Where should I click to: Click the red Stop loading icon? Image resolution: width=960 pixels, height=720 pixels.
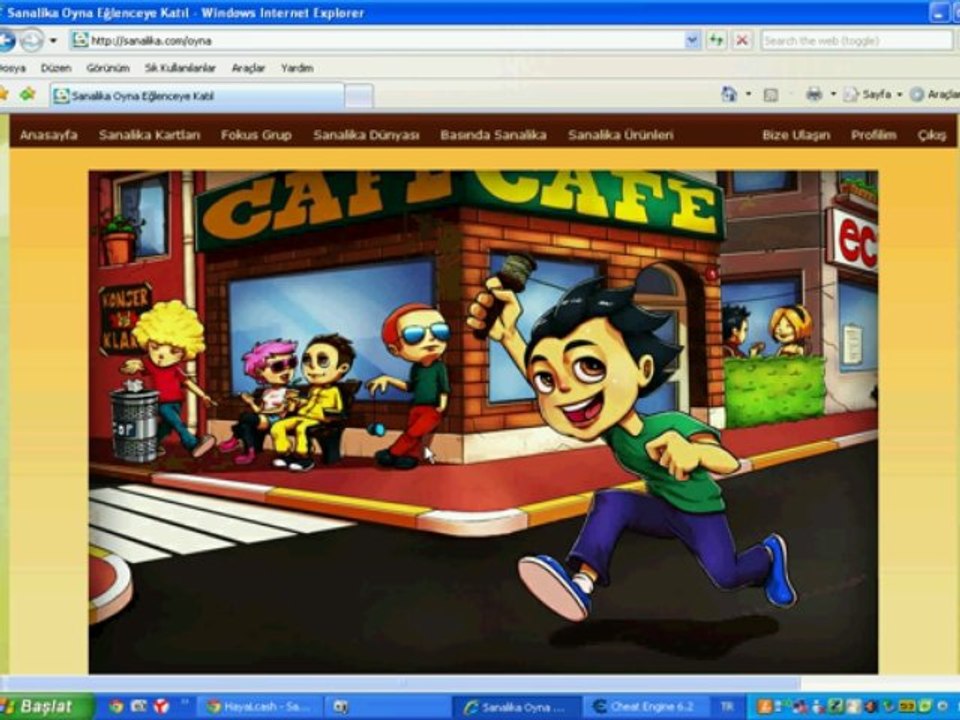741,40
